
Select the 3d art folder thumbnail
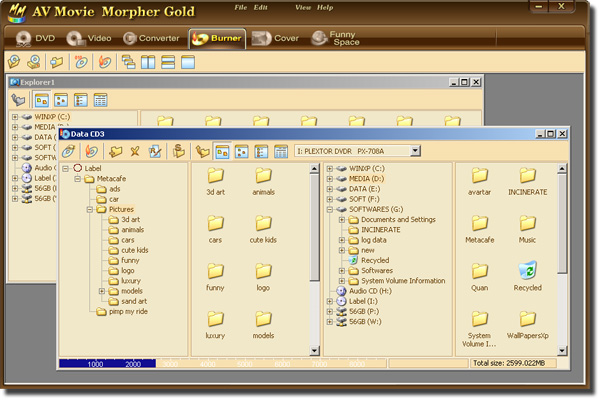pyautogui.click(x=215, y=182)
